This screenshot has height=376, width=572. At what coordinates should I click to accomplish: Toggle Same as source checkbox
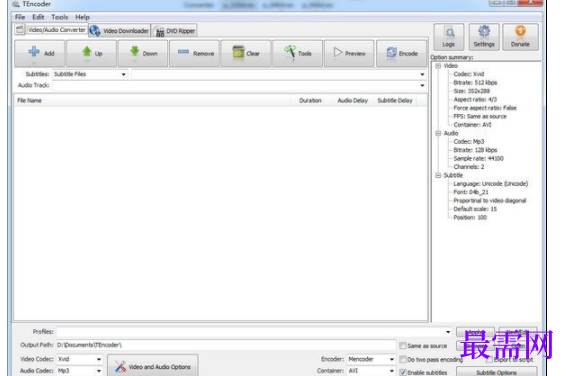click(x=403, y=346)
